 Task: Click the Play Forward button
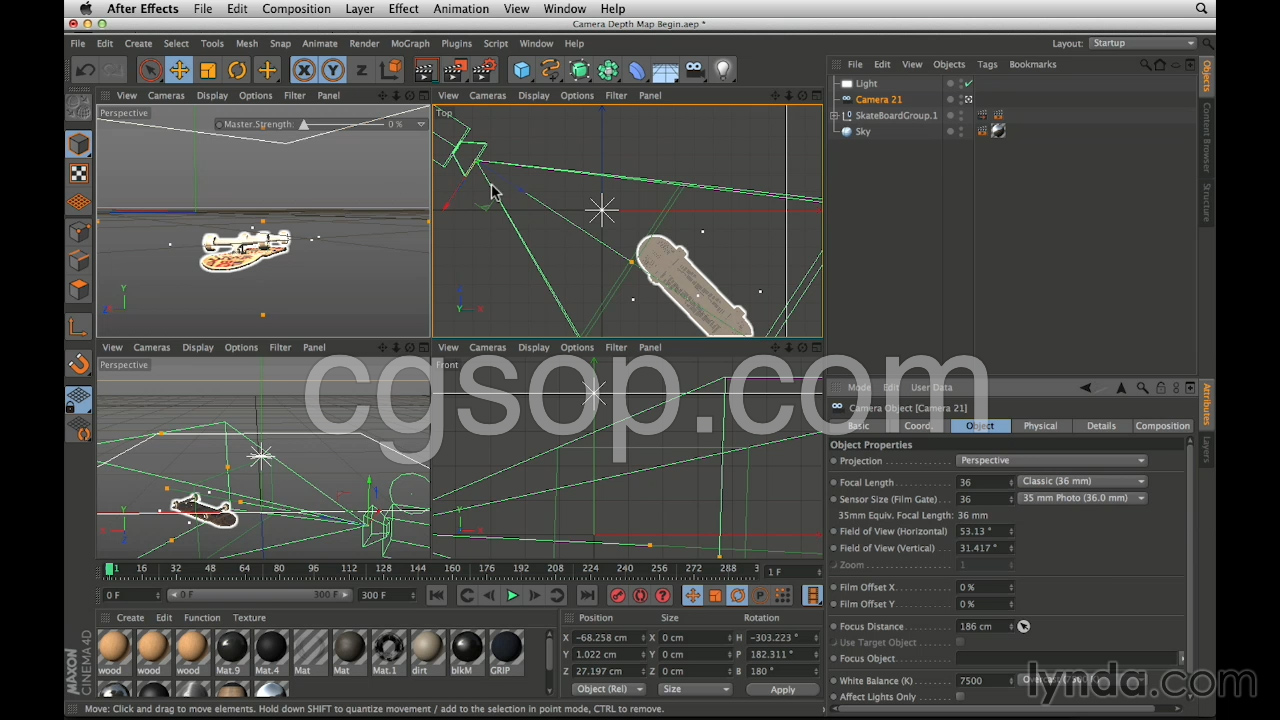(x=511, y=596)
